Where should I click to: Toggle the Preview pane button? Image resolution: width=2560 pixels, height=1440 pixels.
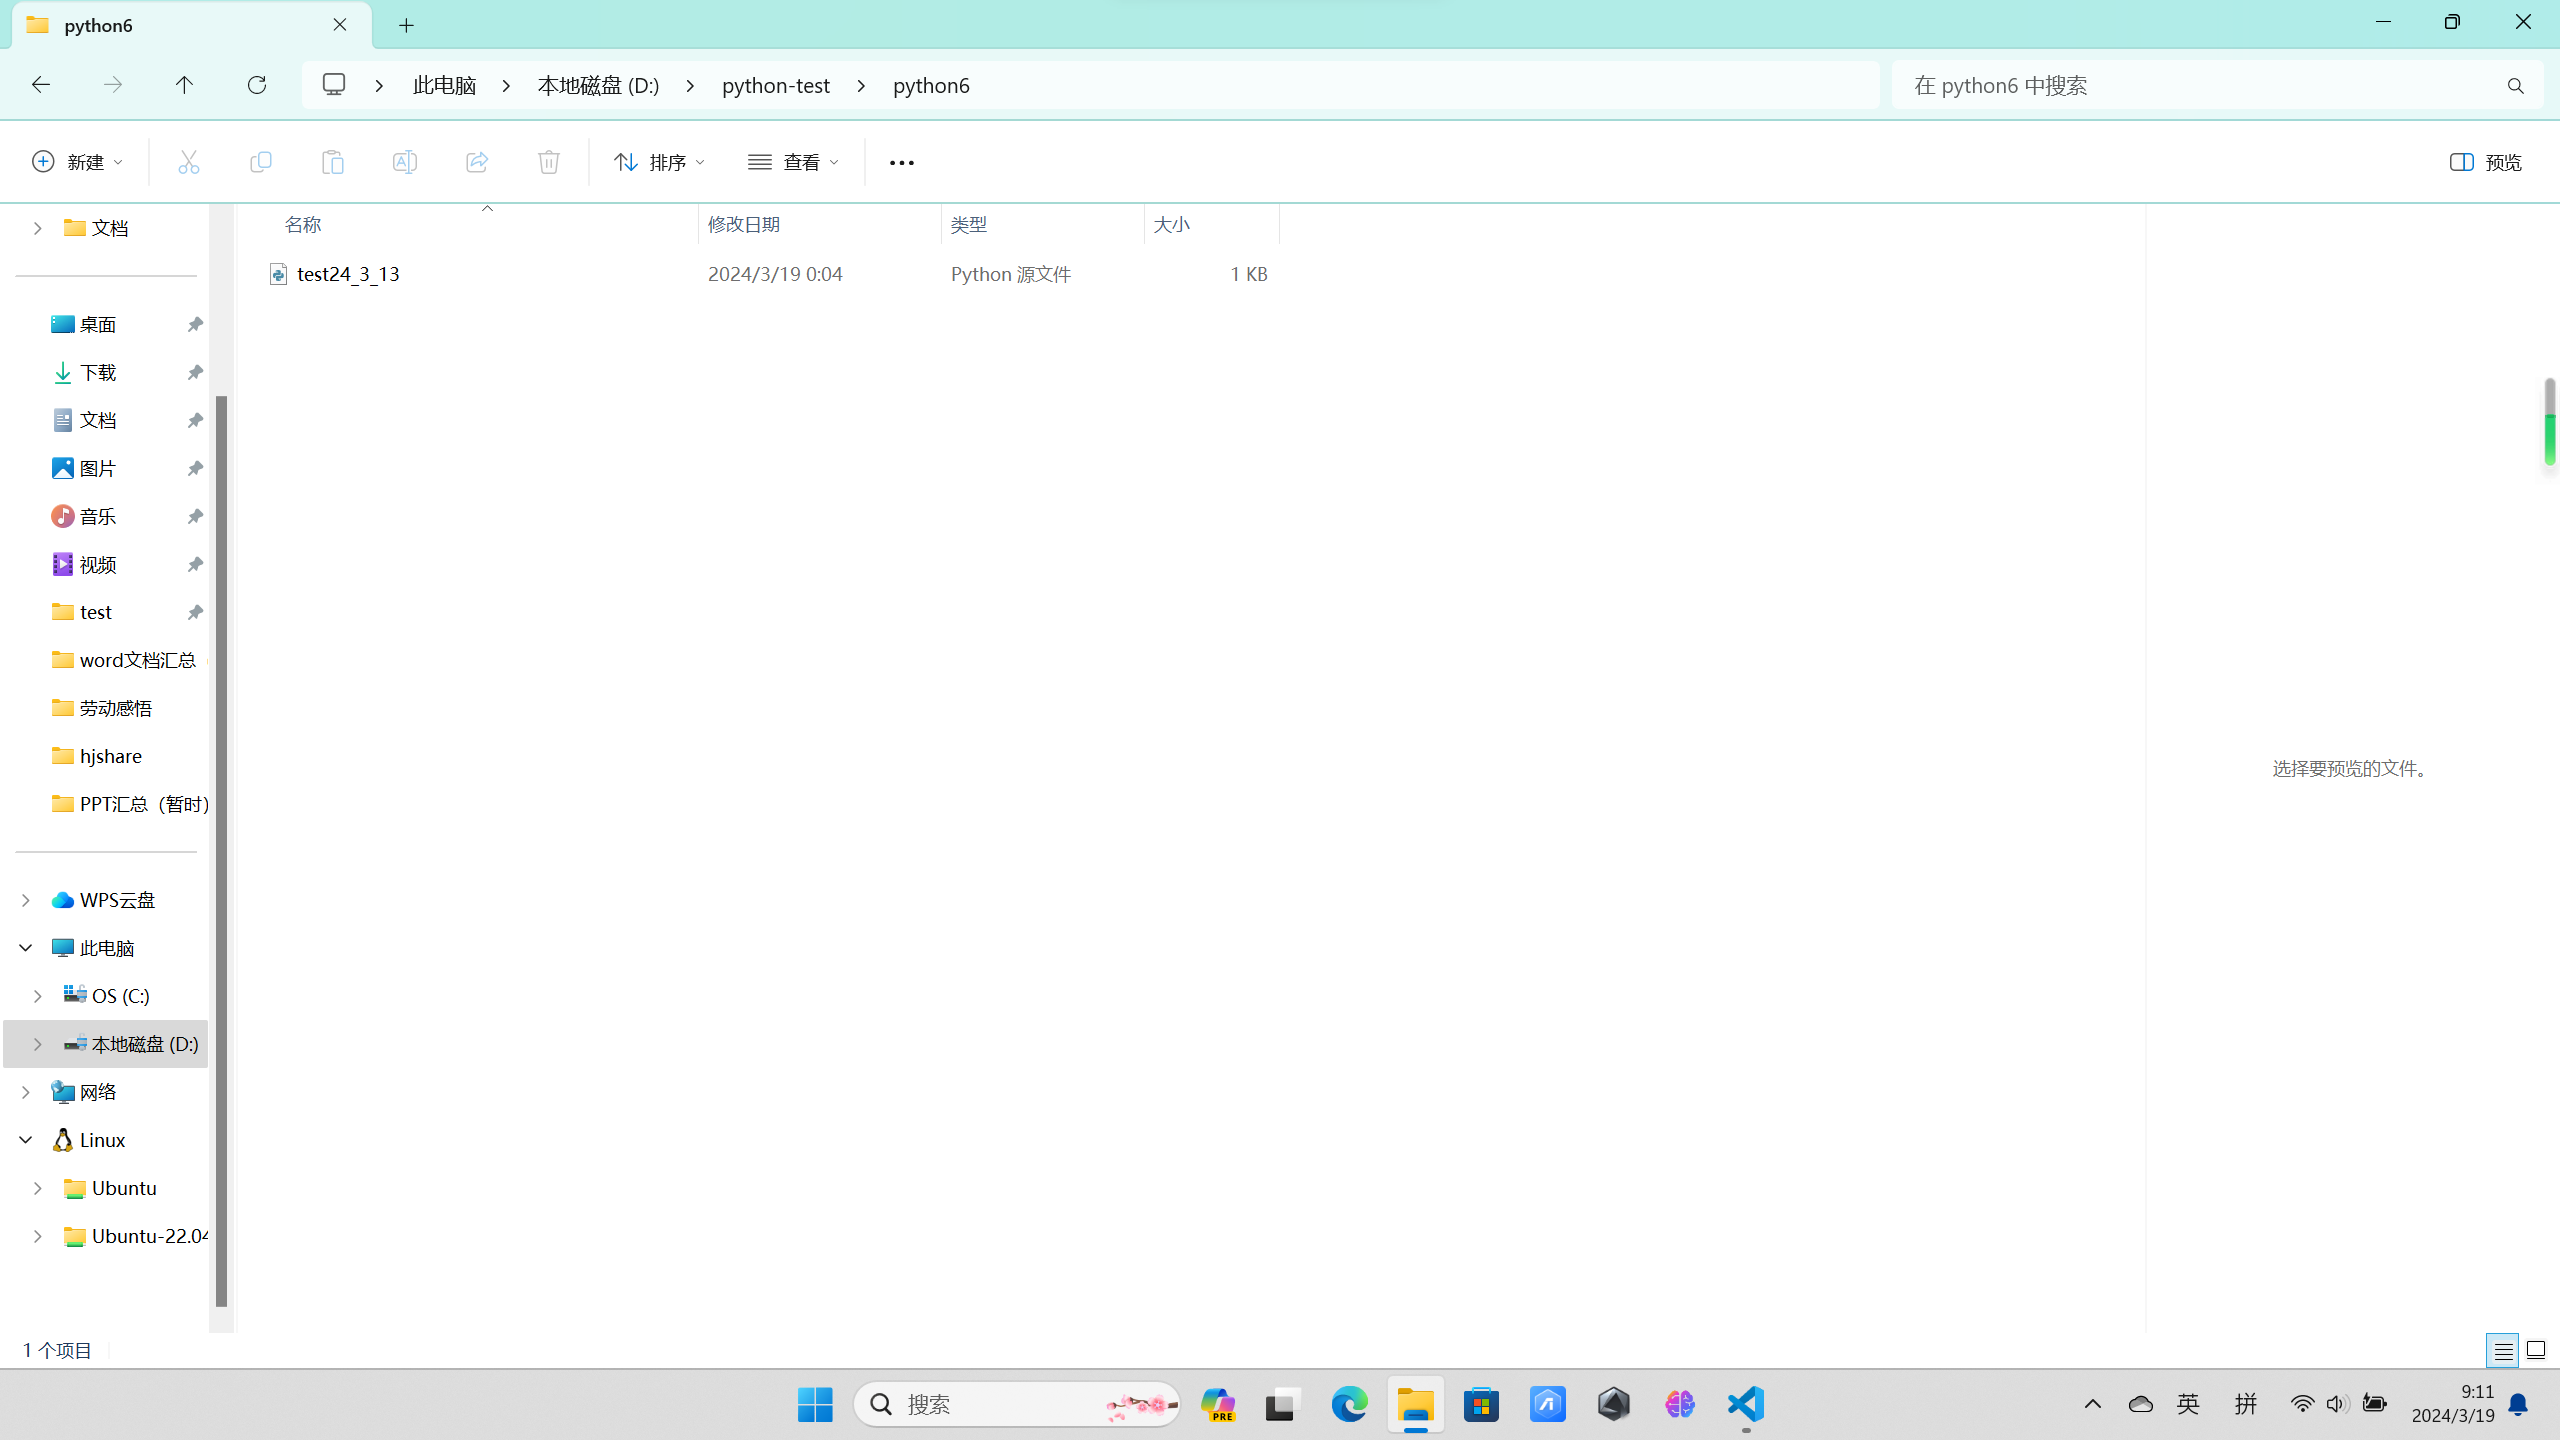tap(2486, 162)
